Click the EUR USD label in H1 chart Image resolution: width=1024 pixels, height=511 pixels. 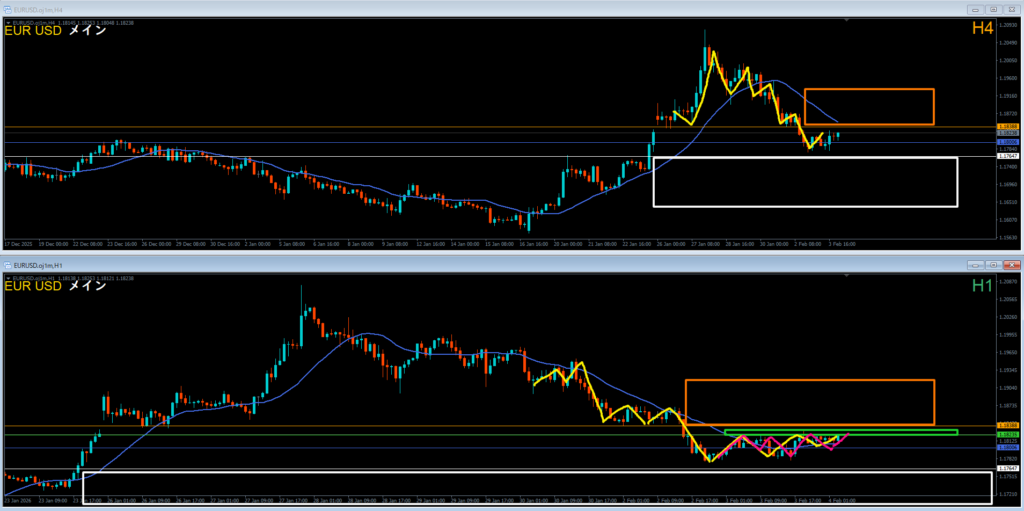tap(33, 286)
